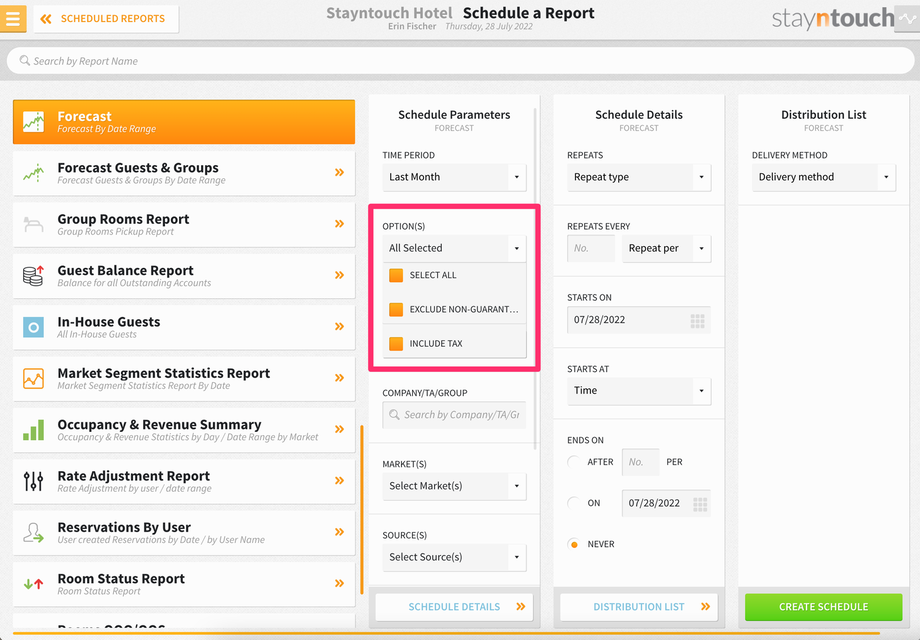Open the Time Period Last Month dropdown
The width and height of the screenshot is (920, 640).
click(454, 177)
